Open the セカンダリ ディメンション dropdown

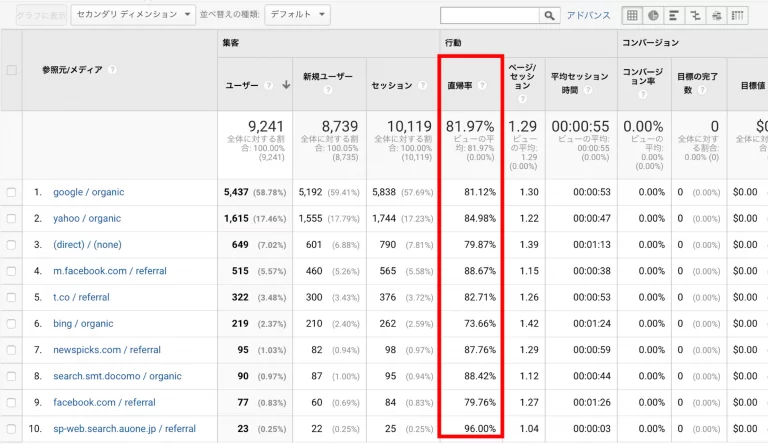(133, 15)
